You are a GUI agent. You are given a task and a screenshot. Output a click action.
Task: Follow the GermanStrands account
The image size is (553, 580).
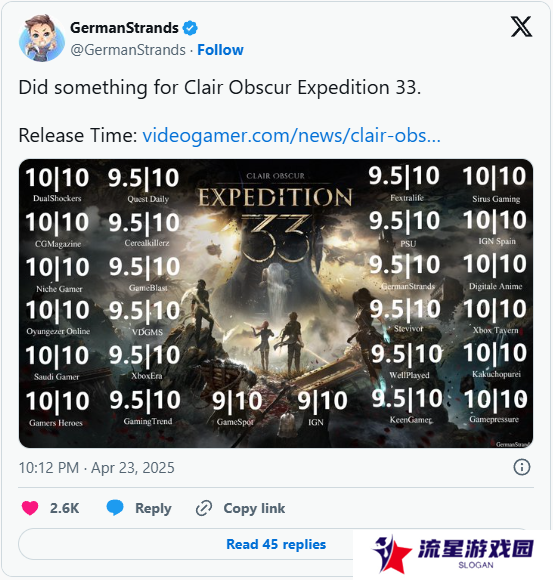coord(220,50)
